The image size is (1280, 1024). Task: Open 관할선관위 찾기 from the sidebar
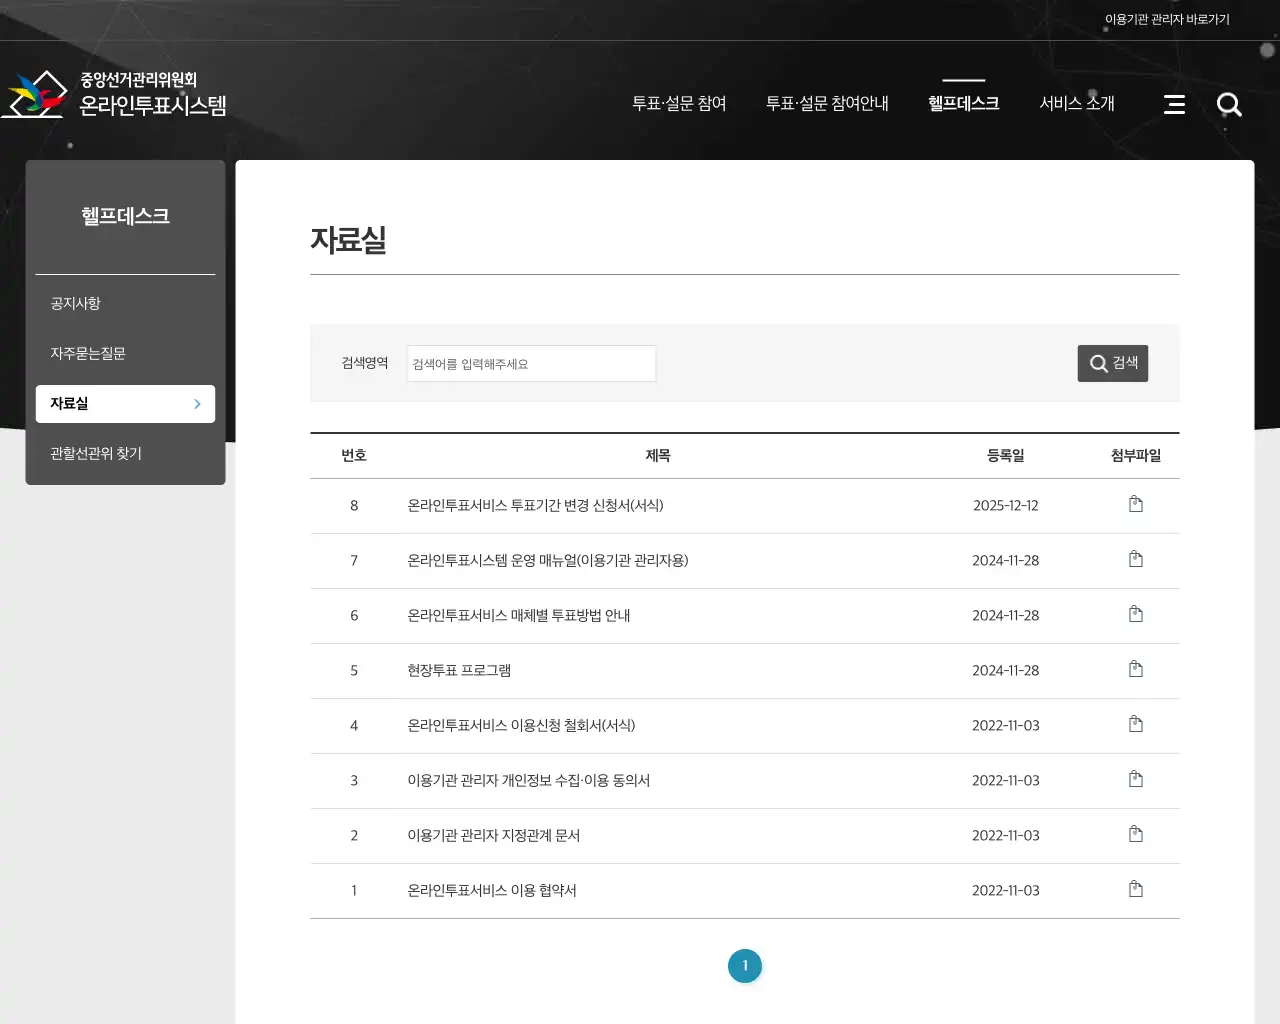click(95, 453)
